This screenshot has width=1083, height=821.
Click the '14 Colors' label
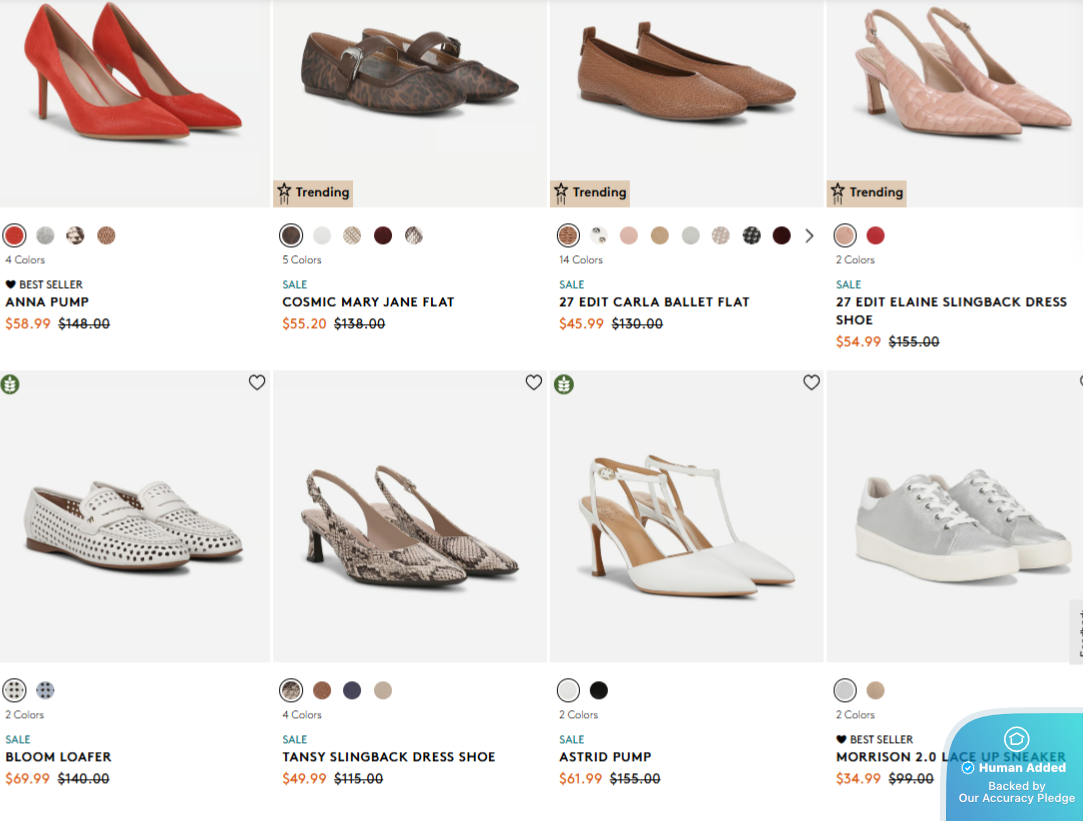coord(581,260)
